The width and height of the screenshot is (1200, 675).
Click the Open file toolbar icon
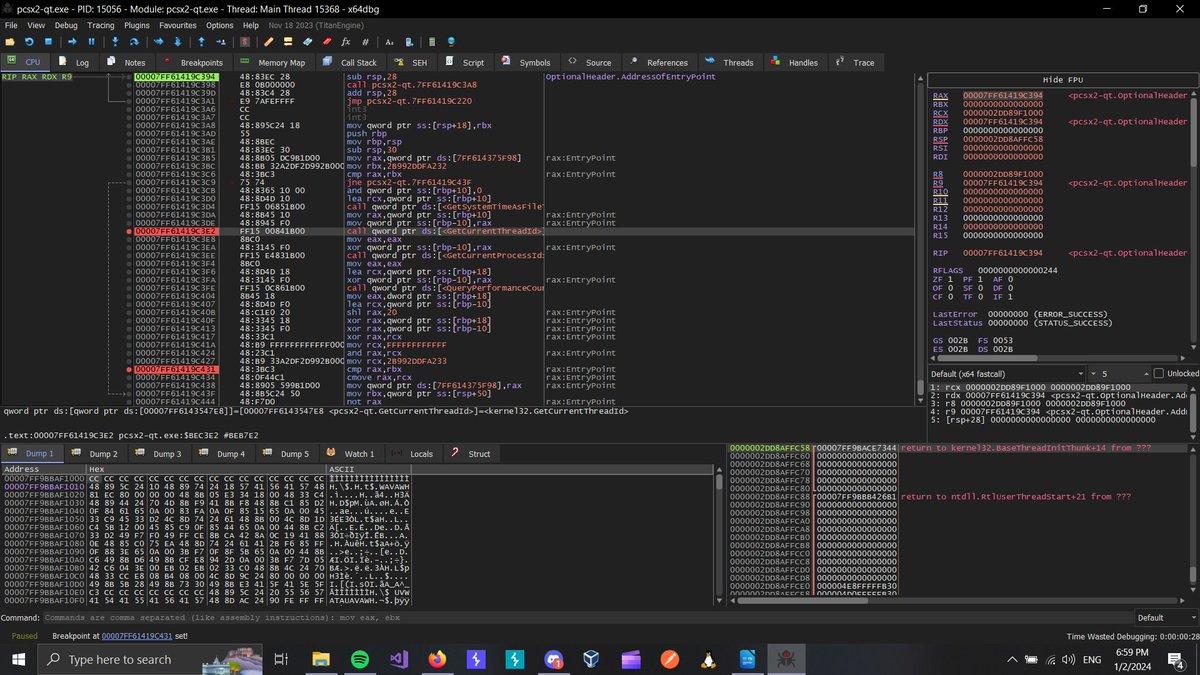pos(9,42)
